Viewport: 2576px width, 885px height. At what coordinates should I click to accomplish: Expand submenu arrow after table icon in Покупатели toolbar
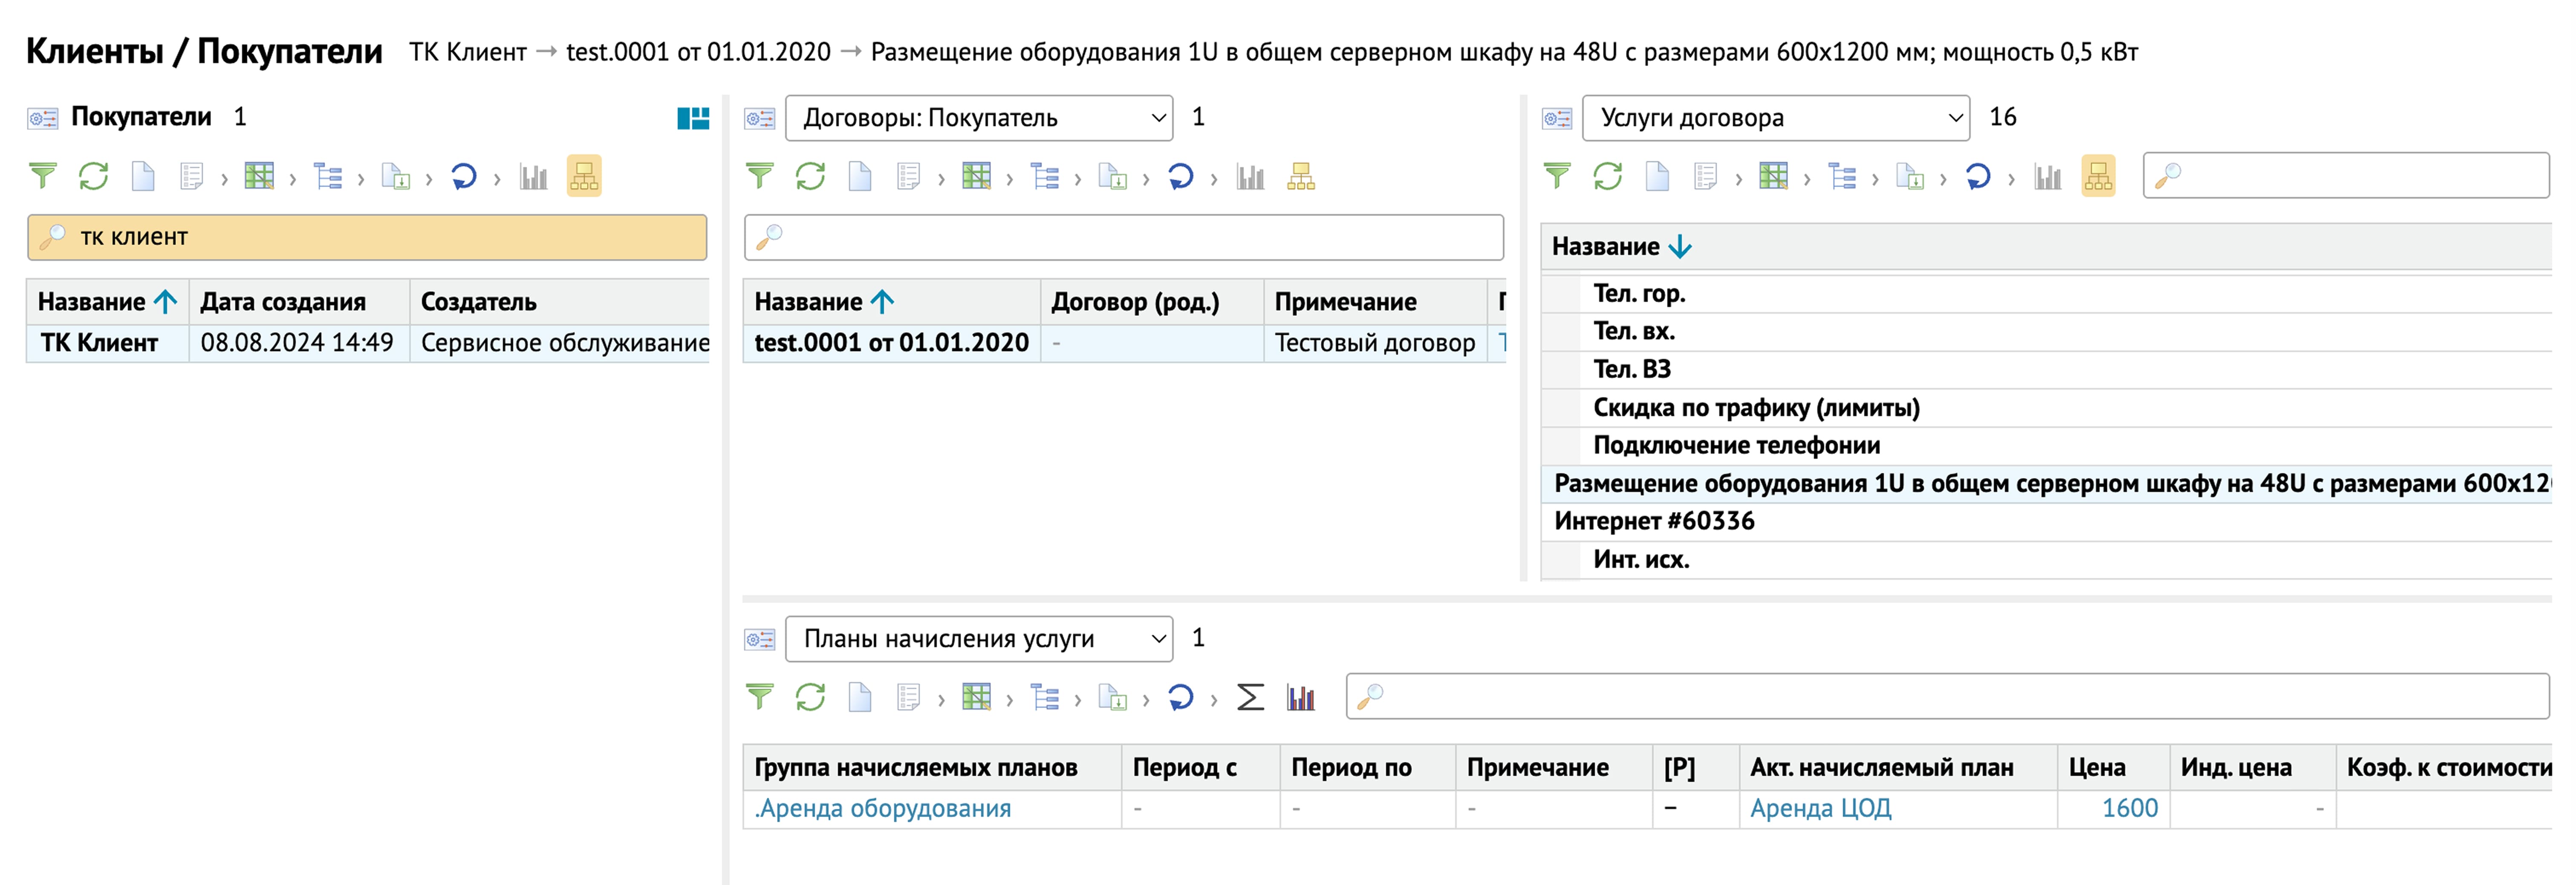click(293, 180)
